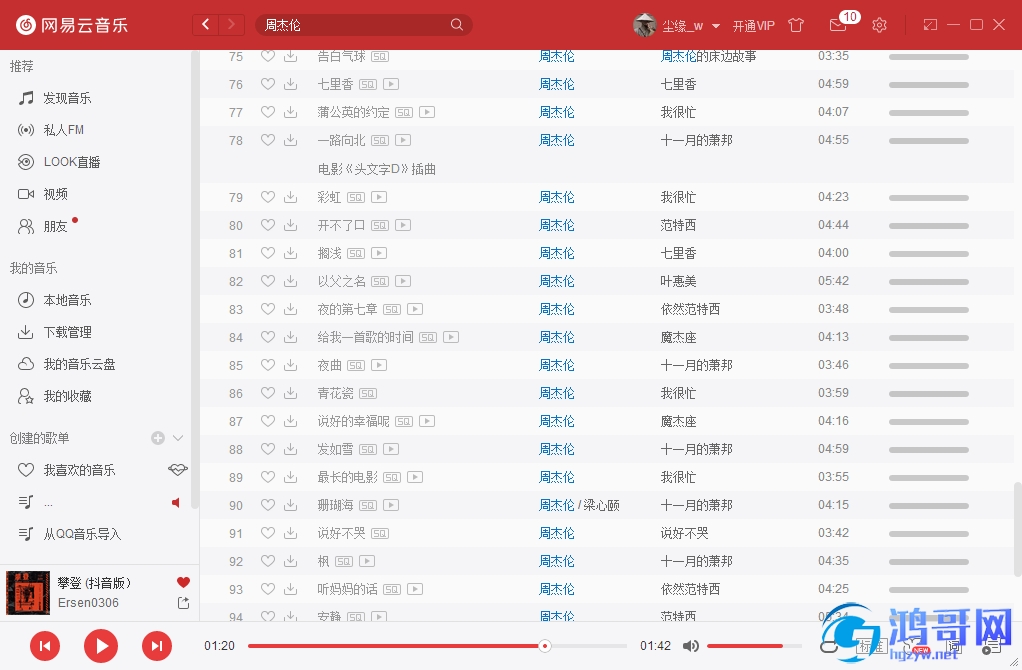Image resolution: width=1022 pixels, height=670 pixels.
Task: Open artist 周杰伦 link in row 80
Action: click(x=557, y=225)
